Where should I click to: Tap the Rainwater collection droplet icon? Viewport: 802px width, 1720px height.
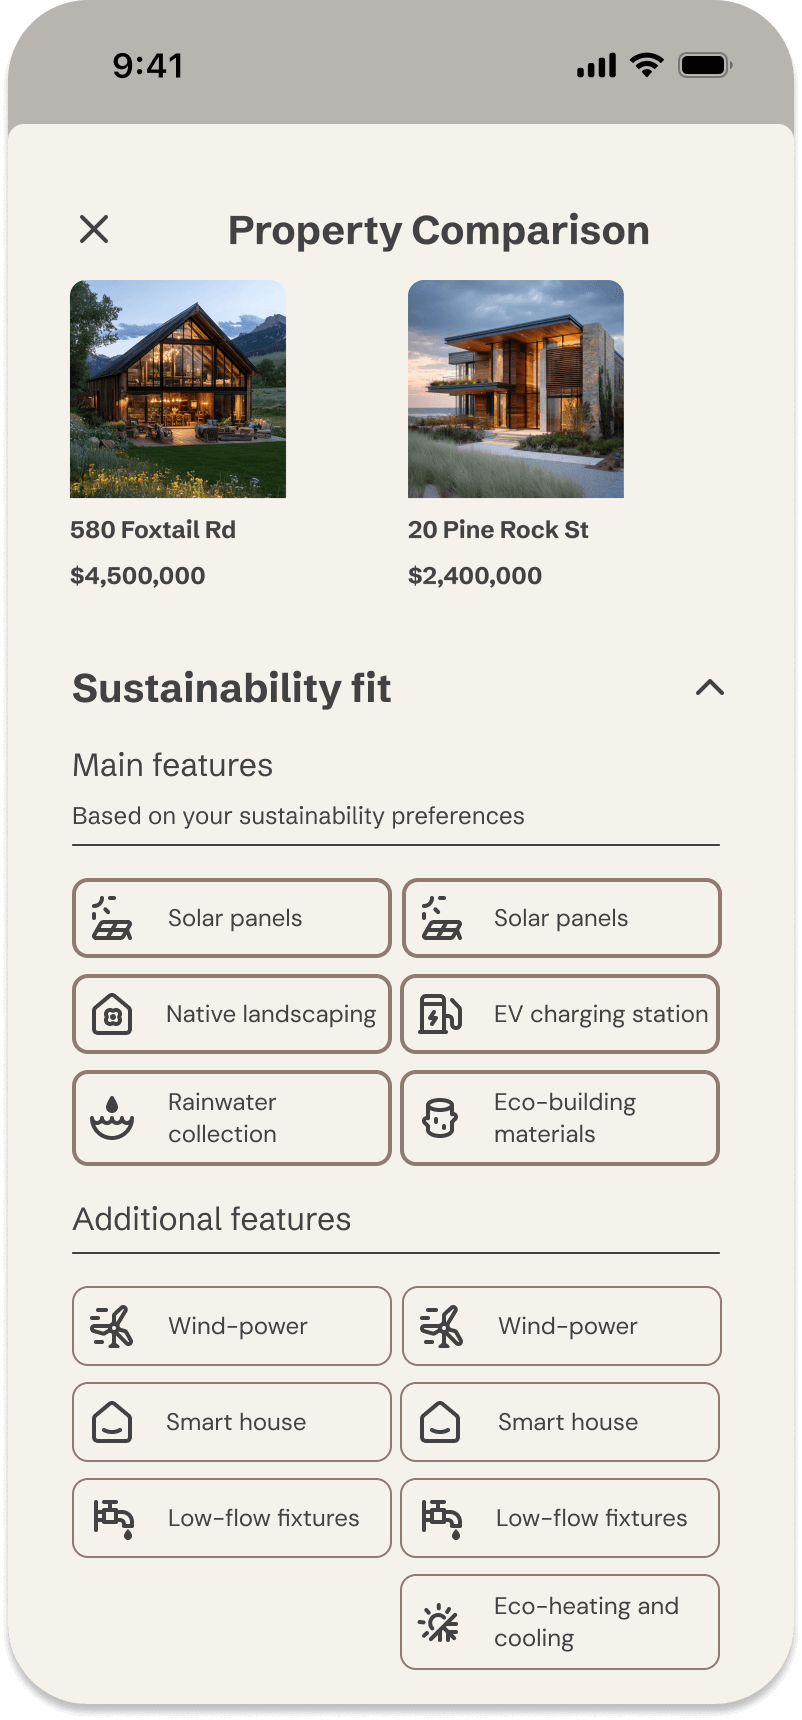point(112,1118)
